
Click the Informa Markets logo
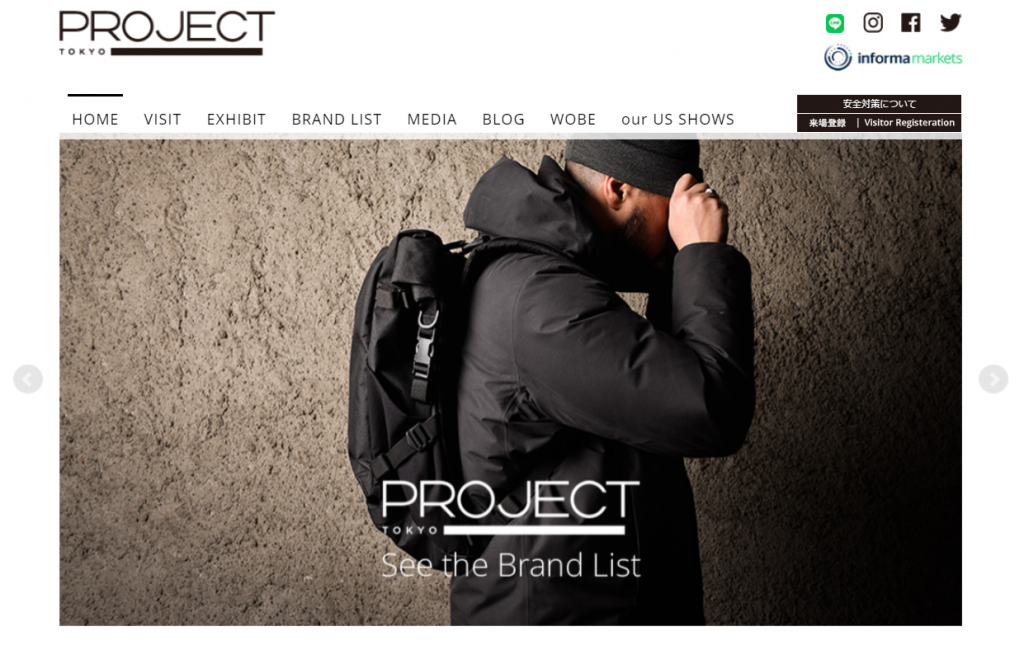(x=893, y=57)
